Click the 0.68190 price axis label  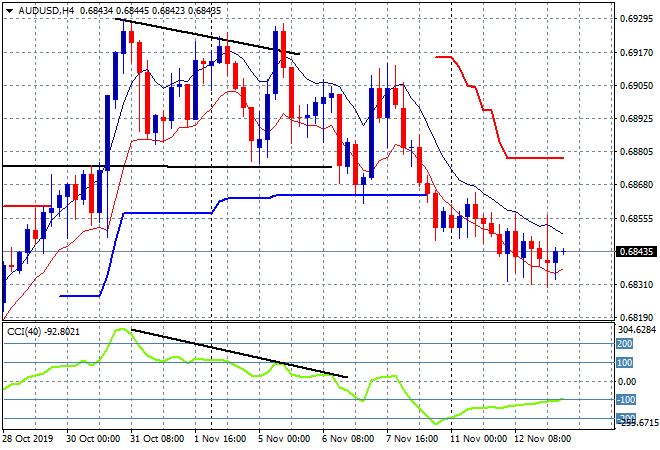coord(635,317)
